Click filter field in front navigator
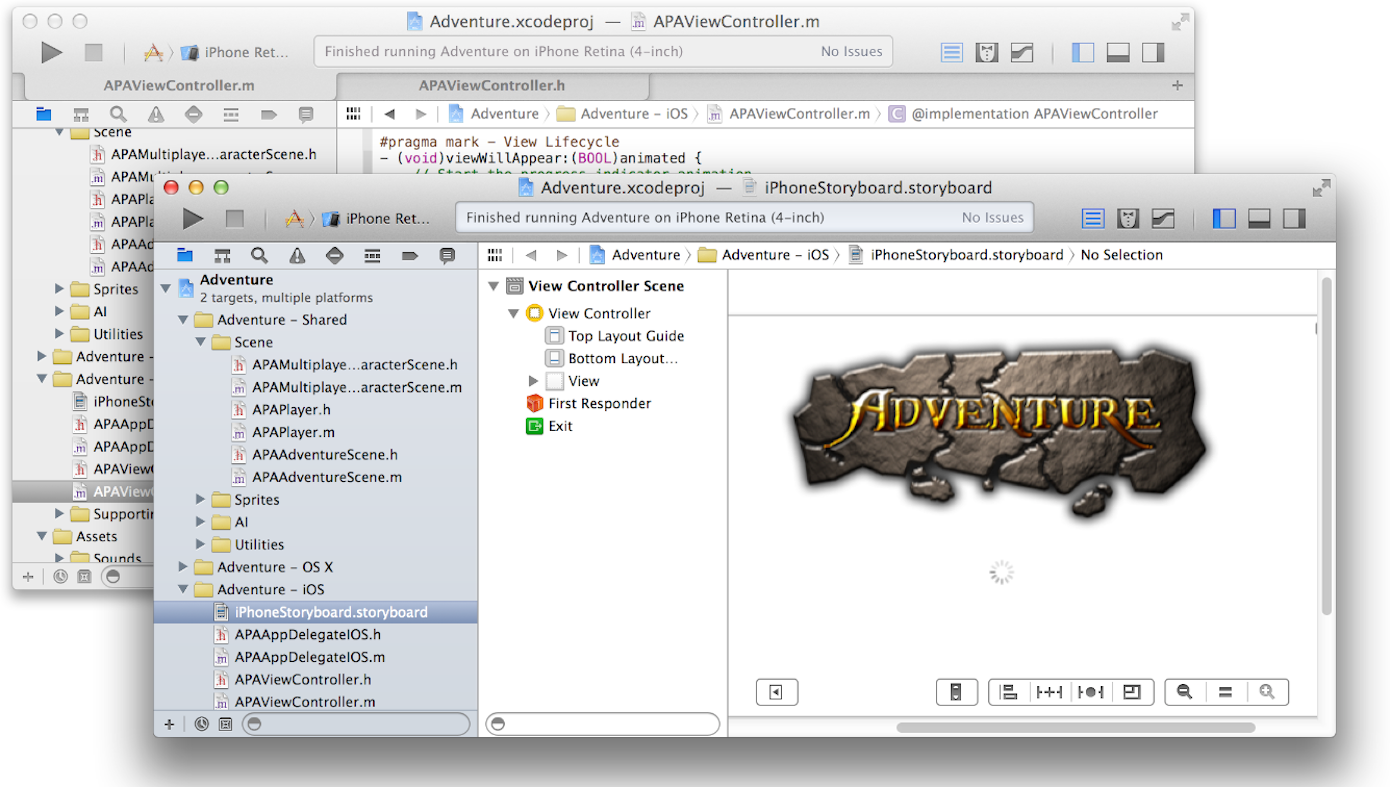Screen dimensions: 1390x787 [x=356, y=724]
